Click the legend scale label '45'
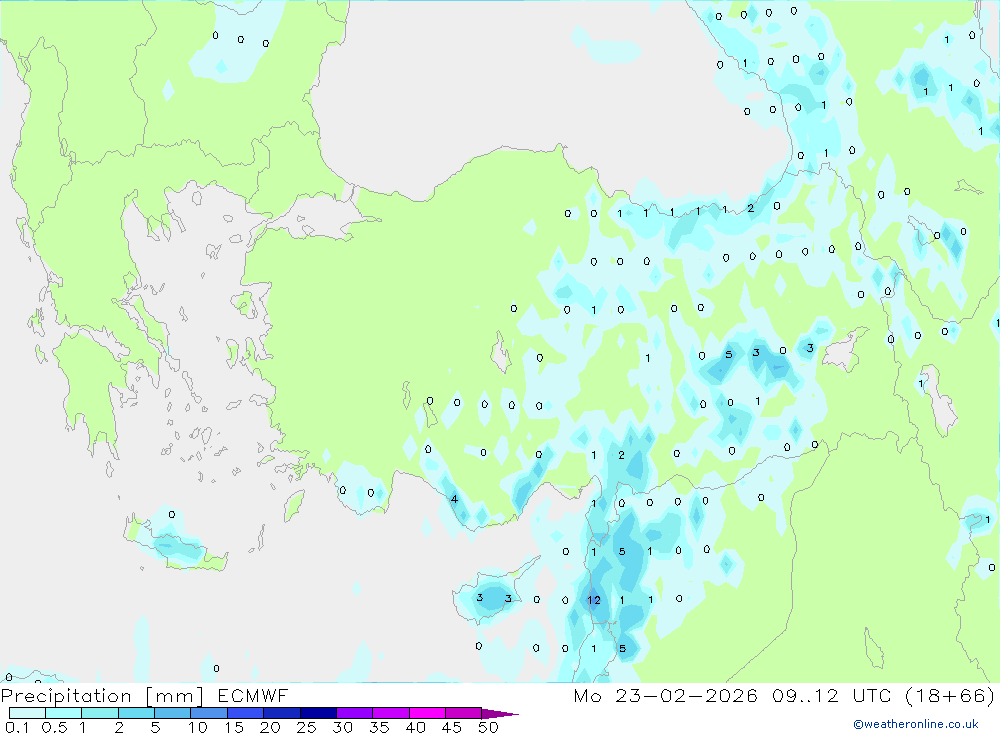Image resolution: width=1000 pixels, height=733 pixels. tap(452, 727)
